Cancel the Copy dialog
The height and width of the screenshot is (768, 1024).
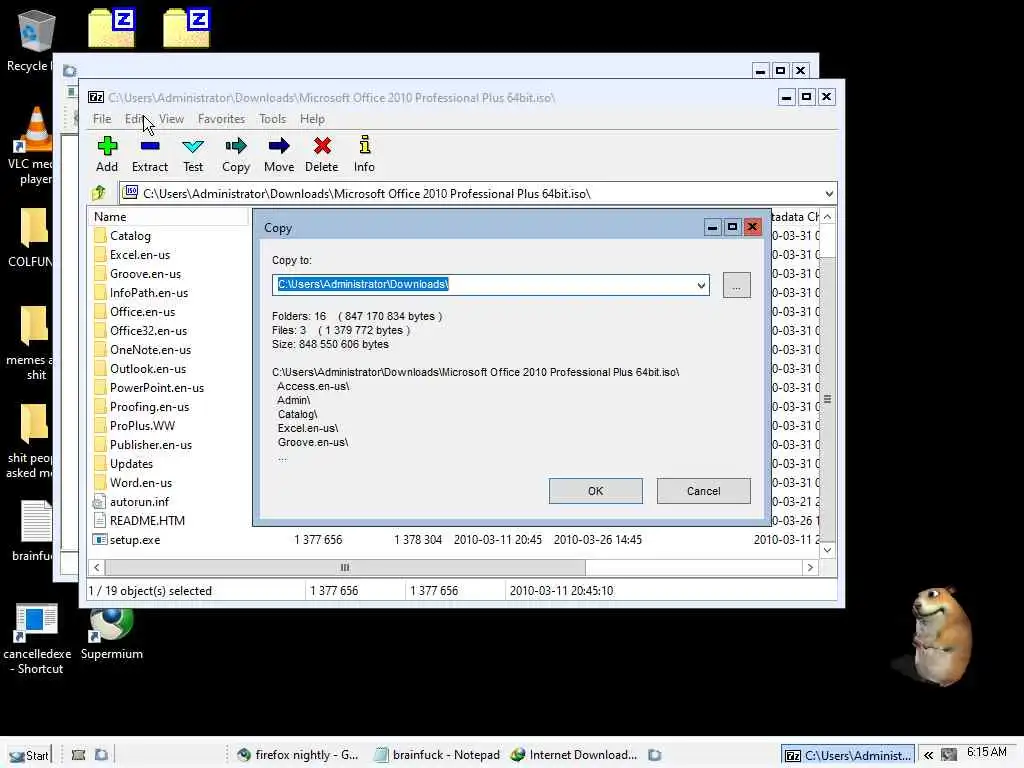tap(703, 491)
